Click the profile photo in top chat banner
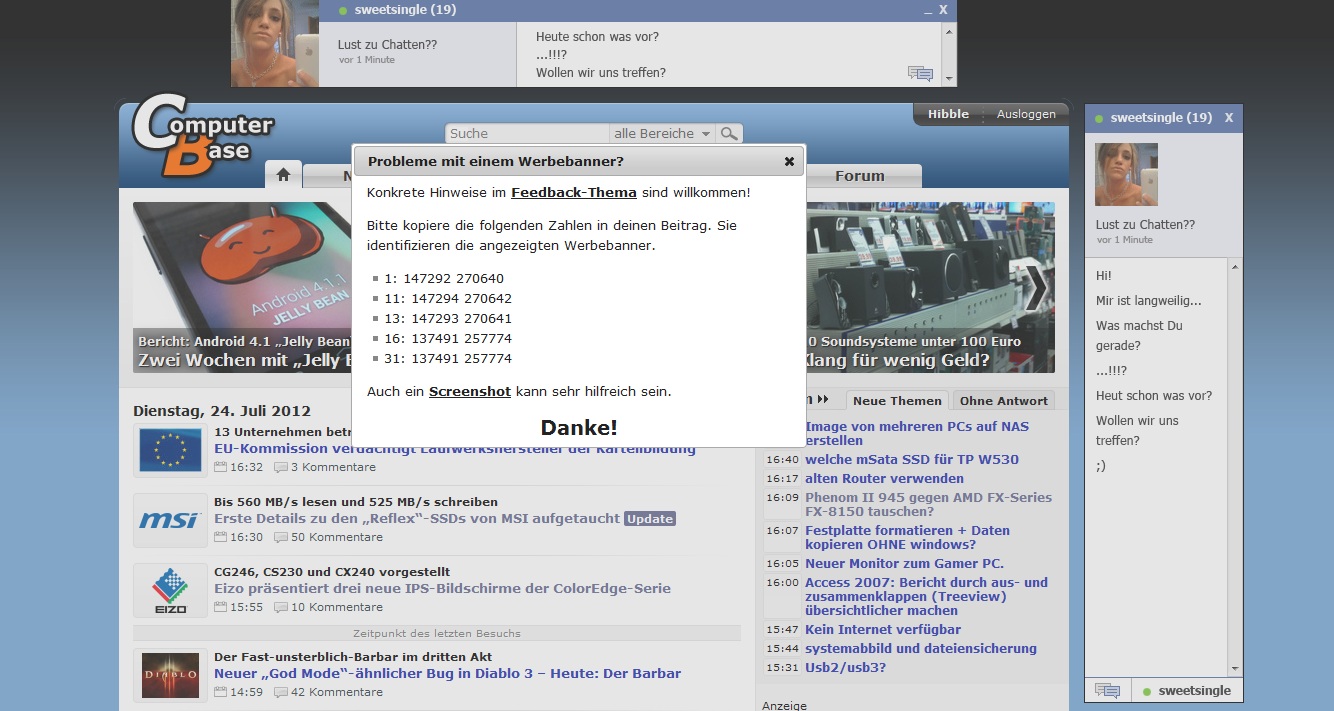Image resolution: width=1334 pixels, height=711 pixels. pos(275,43)
